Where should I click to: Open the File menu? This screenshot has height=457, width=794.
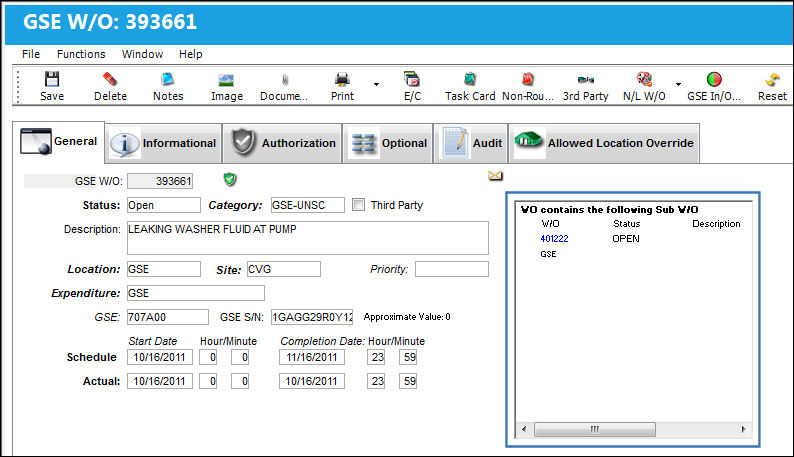pyautogui.click(x=31, y=54)
